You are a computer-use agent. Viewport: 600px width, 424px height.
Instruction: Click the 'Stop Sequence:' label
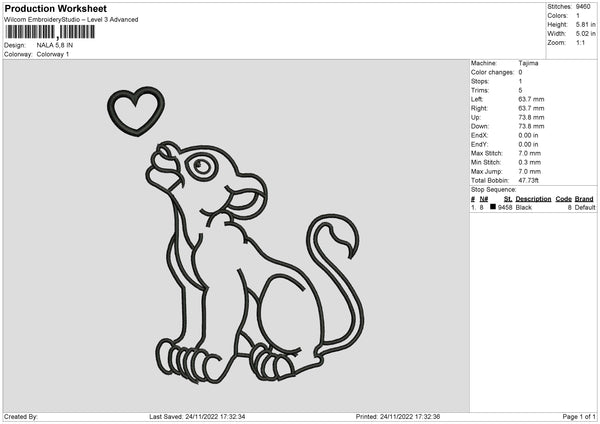[494, 190]
